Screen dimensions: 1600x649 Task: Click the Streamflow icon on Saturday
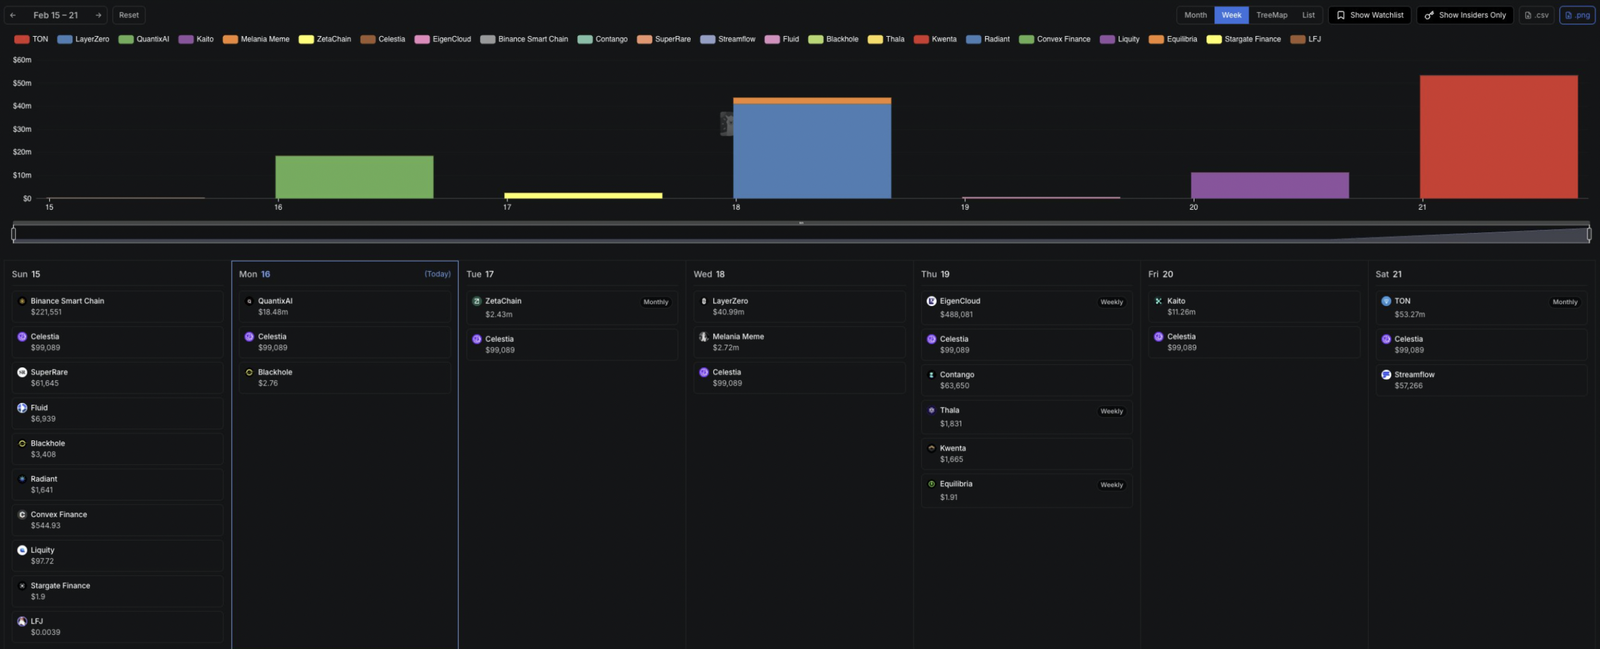1386,375
